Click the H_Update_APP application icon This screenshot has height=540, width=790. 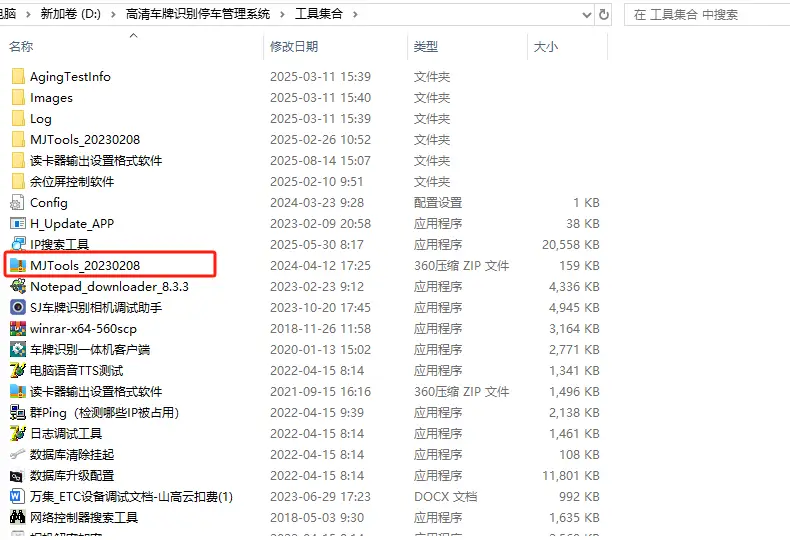pos(18,224)
